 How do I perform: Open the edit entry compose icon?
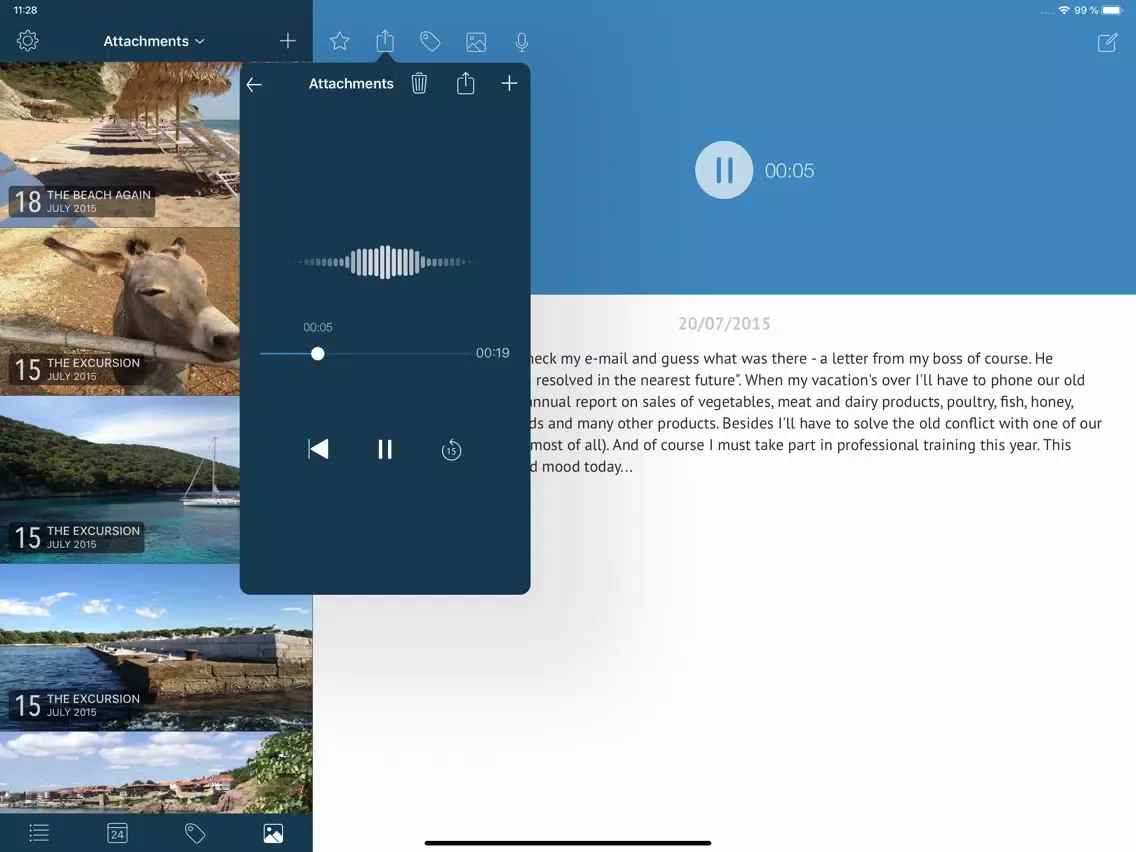pyautogui.click(x=1107, y=42)
